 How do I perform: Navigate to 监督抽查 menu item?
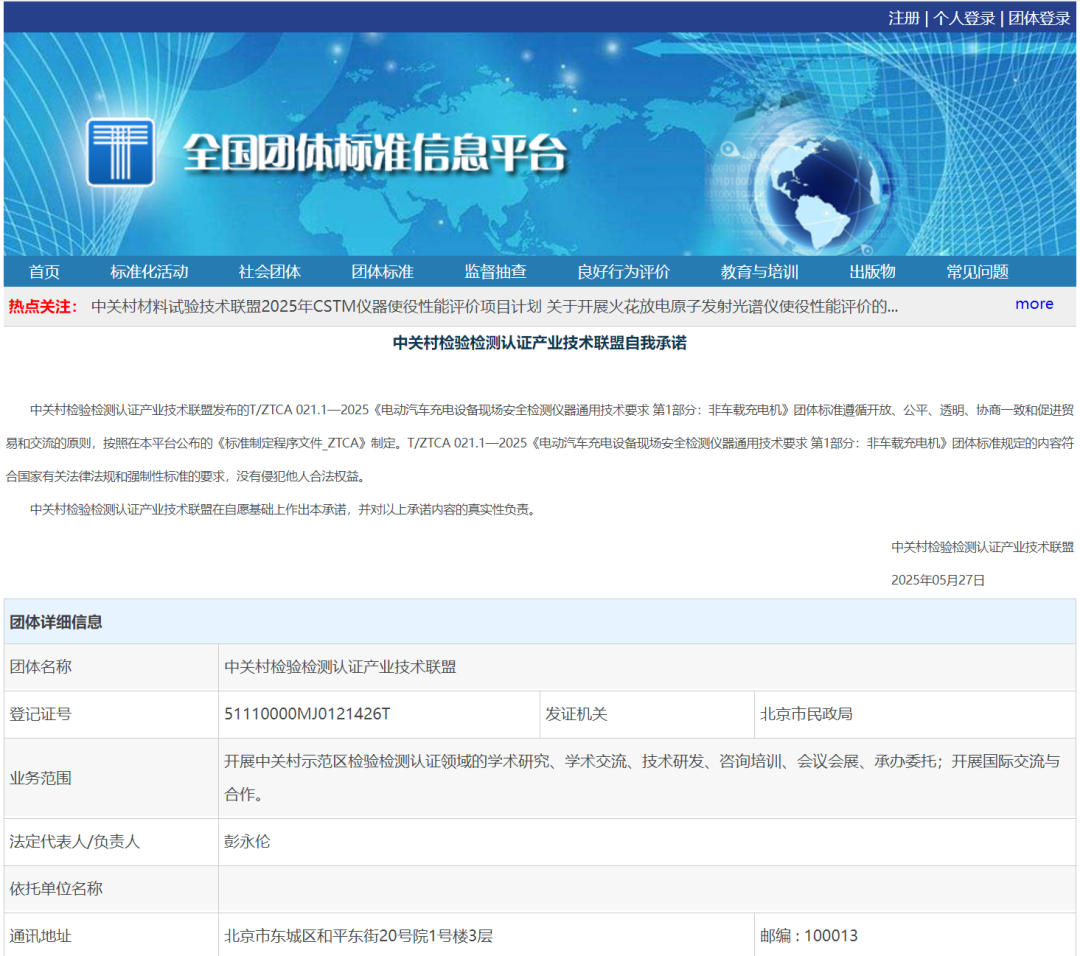(495, 272)
